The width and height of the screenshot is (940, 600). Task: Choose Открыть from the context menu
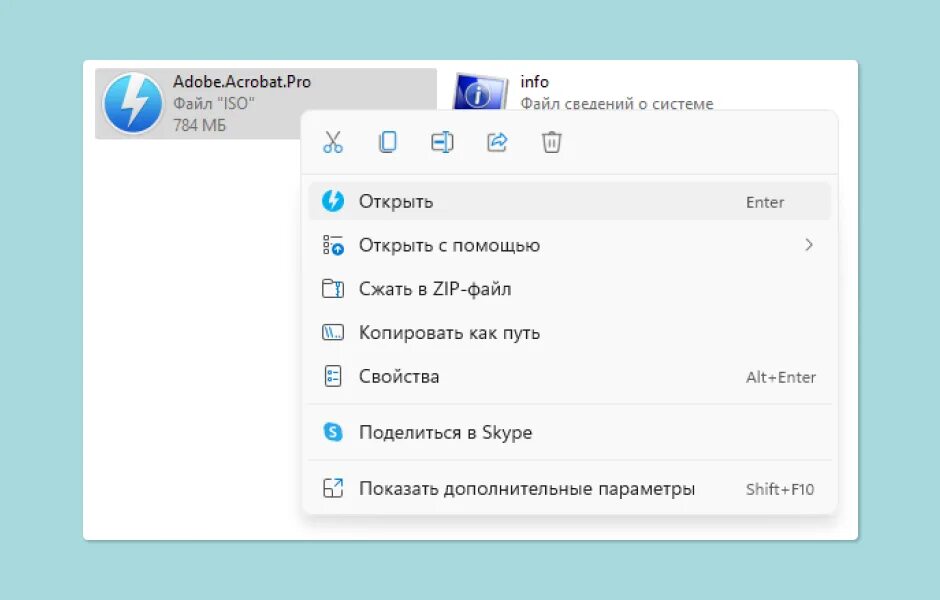pyautogui.click(x=570, y=201)
